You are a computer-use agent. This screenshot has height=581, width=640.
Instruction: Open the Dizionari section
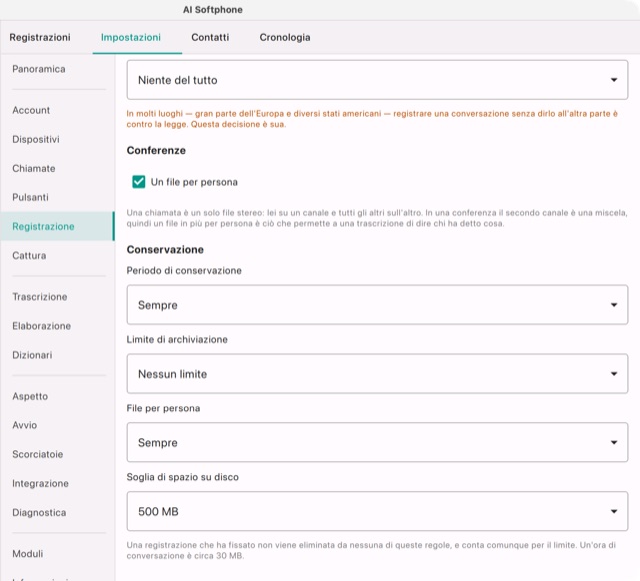tap(58, 355)
